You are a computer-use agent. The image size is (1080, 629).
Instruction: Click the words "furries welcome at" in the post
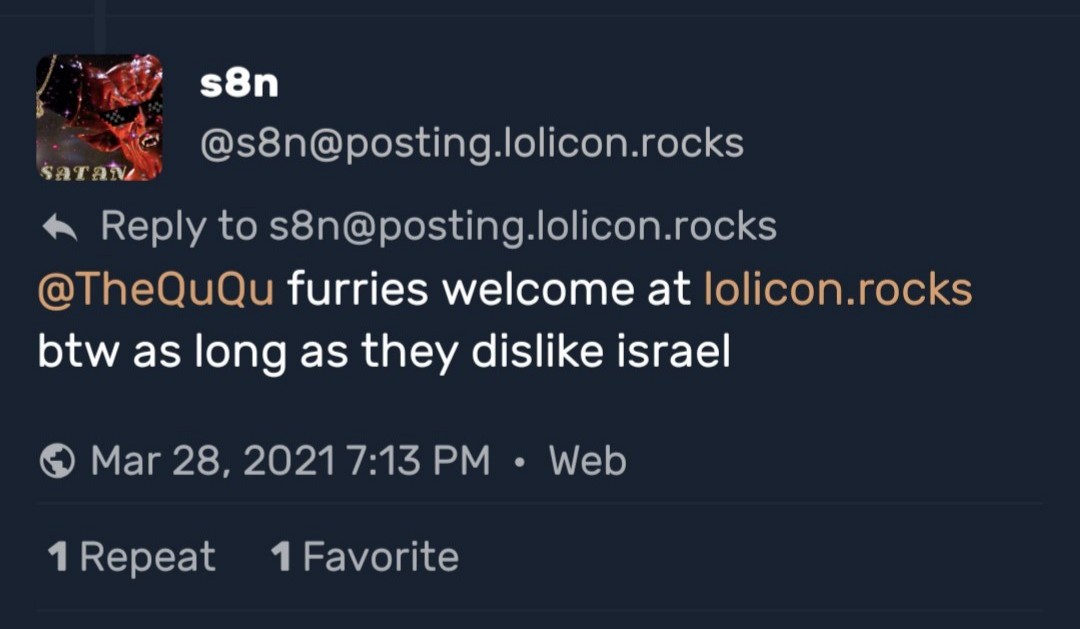click(489, 290)
